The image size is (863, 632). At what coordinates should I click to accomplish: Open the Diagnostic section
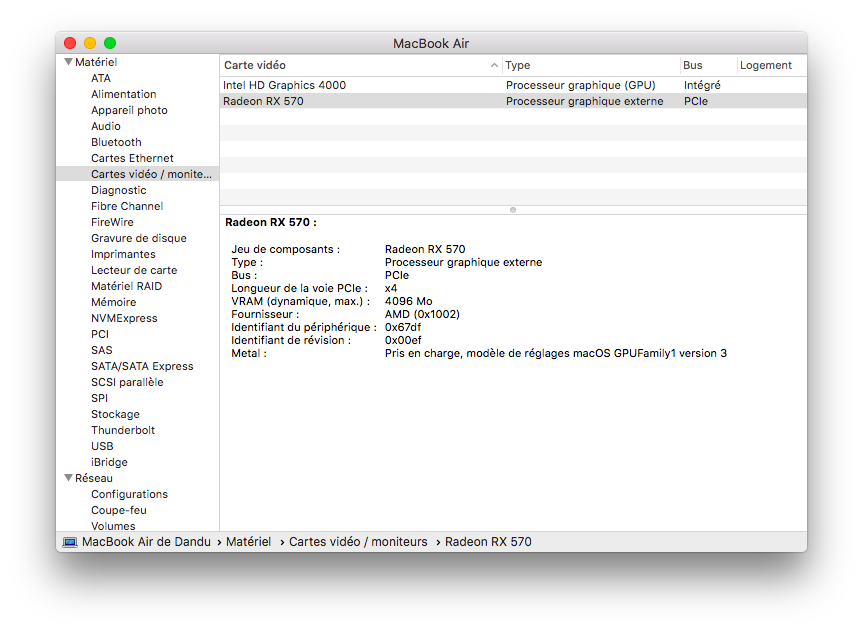click(119, 190)
